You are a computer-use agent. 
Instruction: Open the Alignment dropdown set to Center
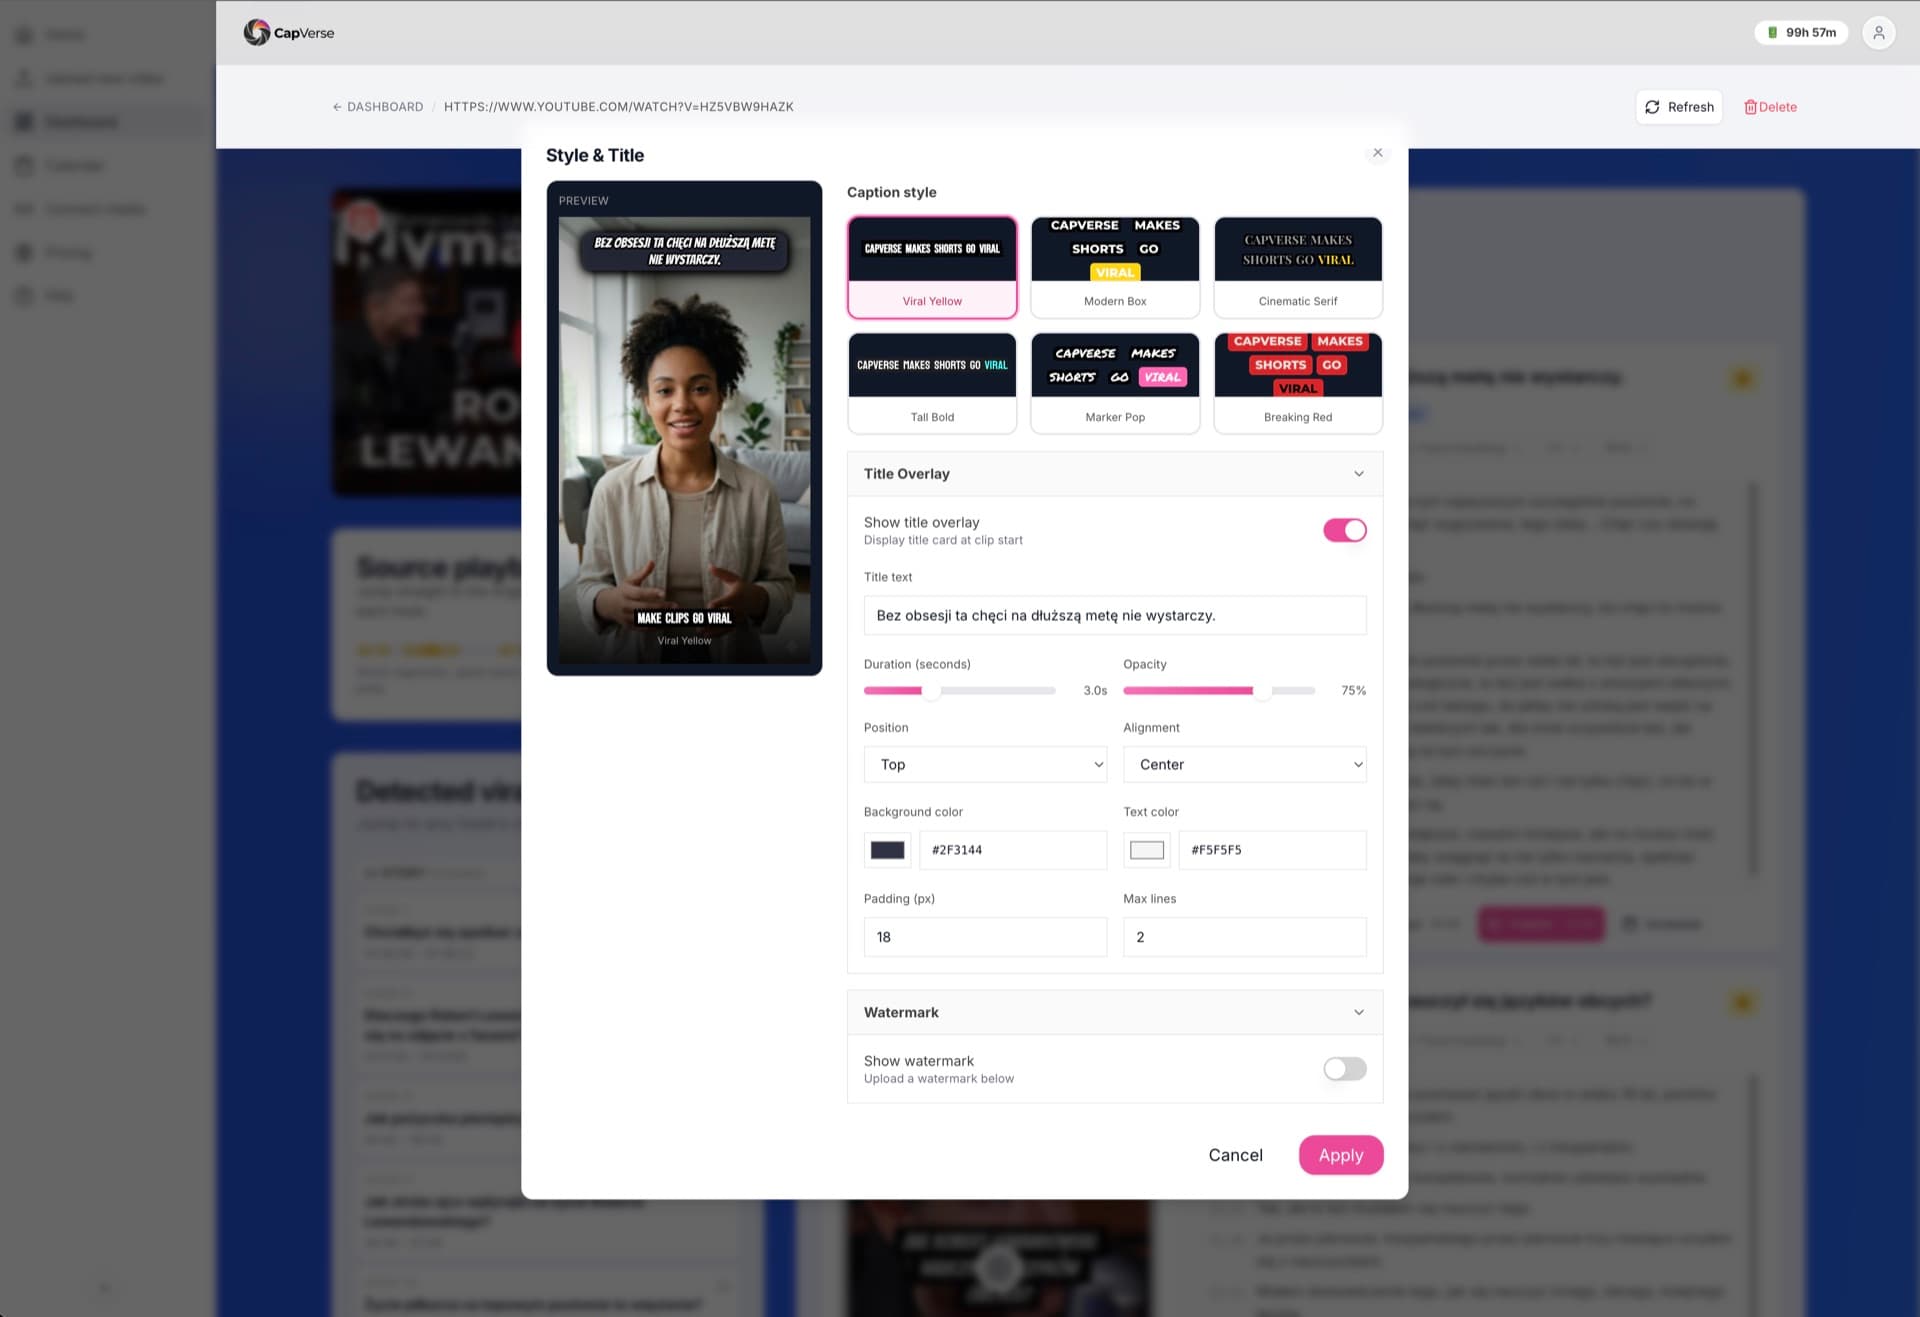click(1244, 764)
